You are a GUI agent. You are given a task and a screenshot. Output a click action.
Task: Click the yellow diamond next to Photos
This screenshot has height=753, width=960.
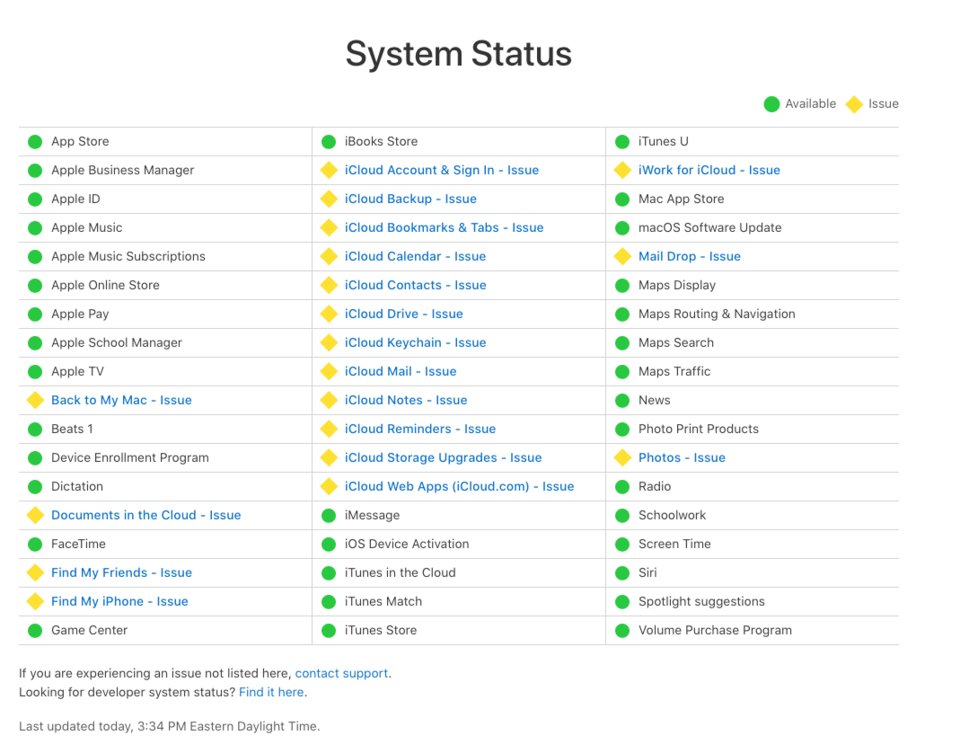pos(622,458)
